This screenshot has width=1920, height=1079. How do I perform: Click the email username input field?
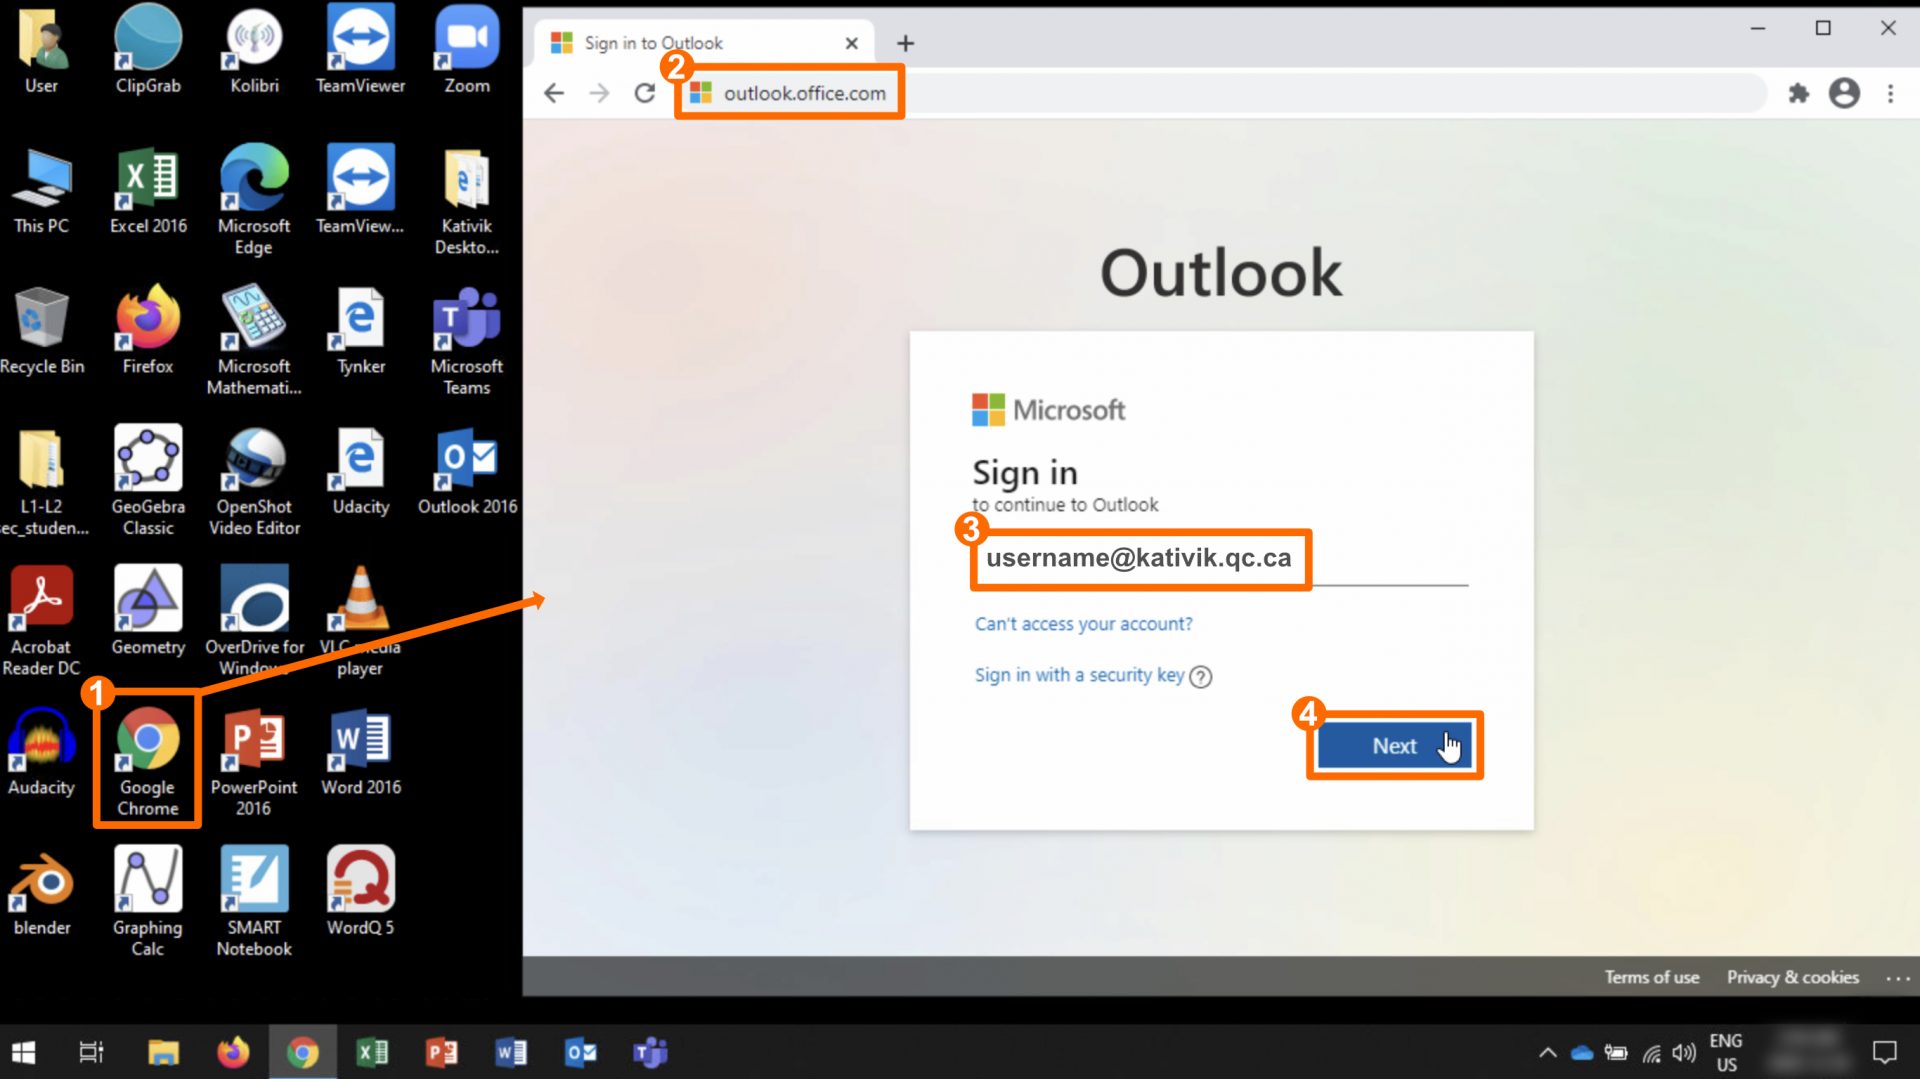(x=1218, y=559)
